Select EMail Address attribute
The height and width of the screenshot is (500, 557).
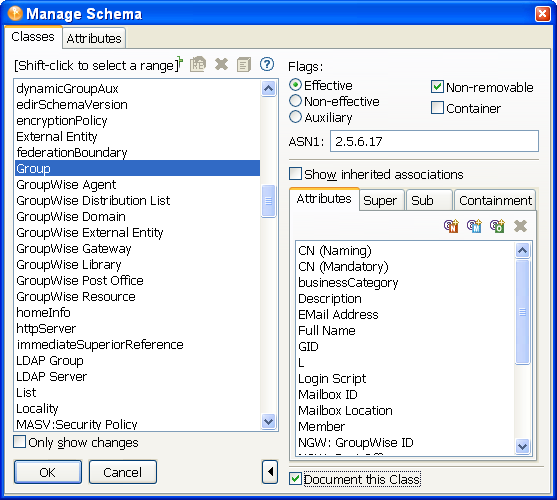[x=405, y=314]
